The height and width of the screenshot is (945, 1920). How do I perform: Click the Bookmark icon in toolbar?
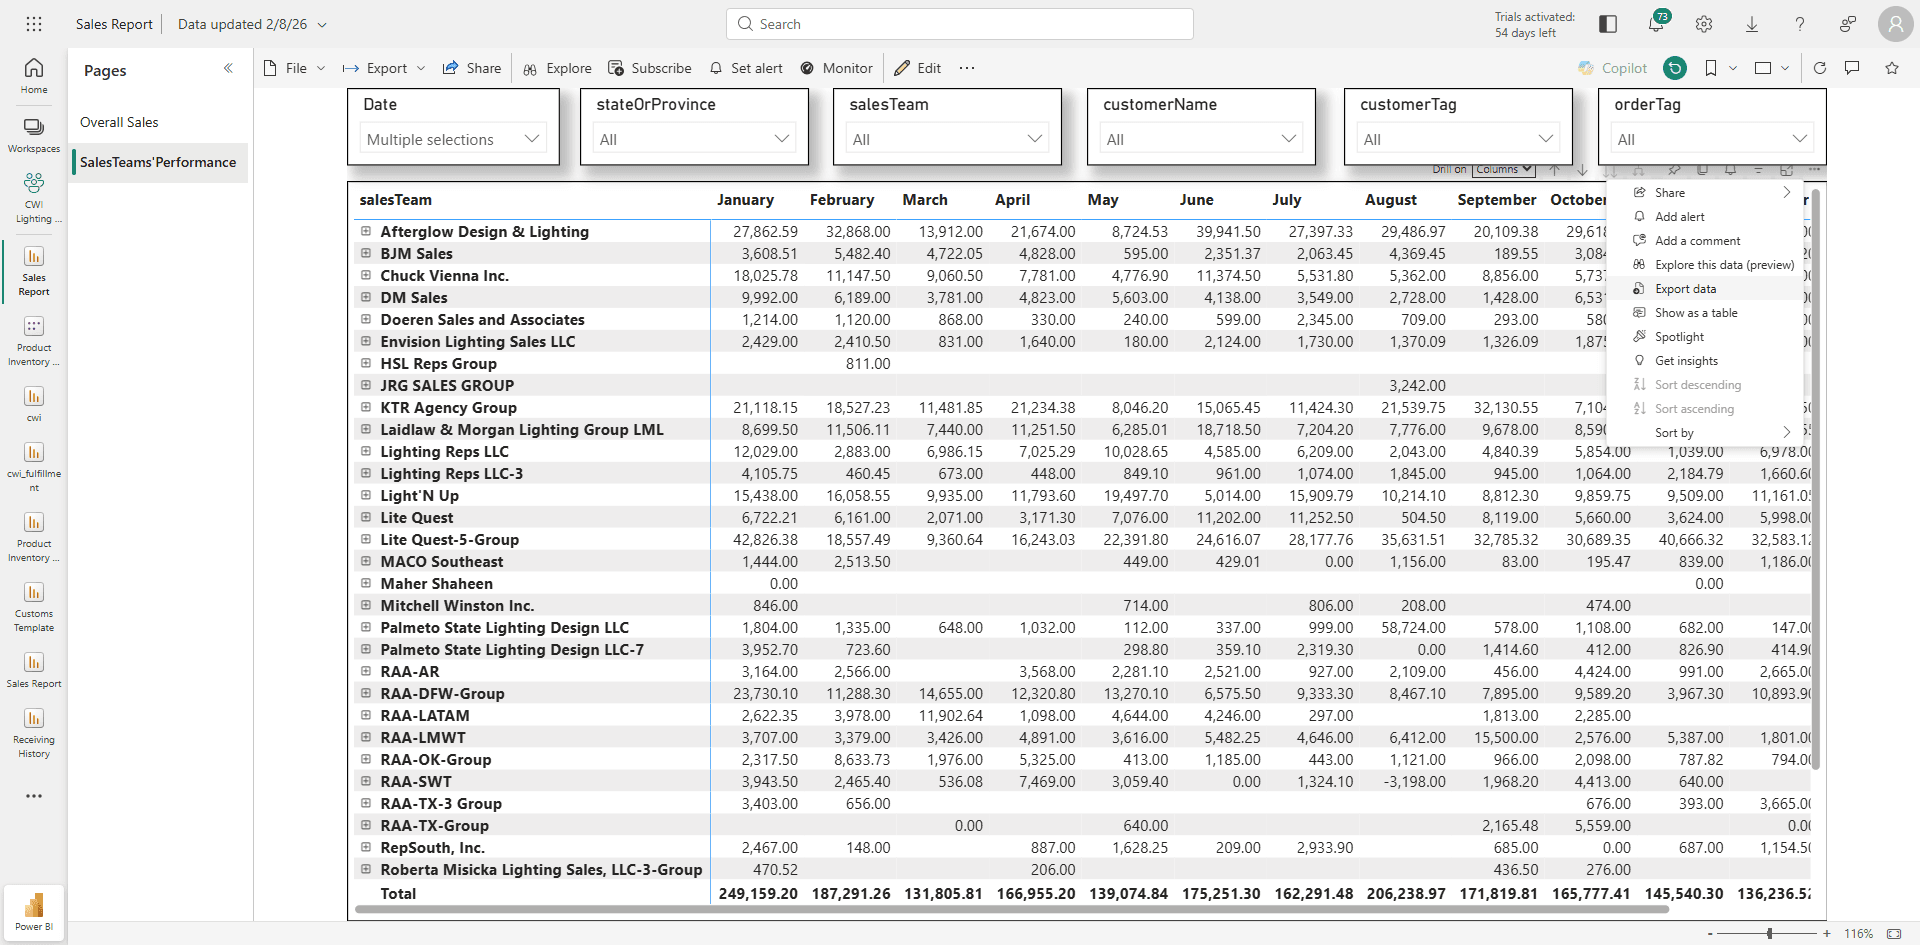(x=1711, y=68)
